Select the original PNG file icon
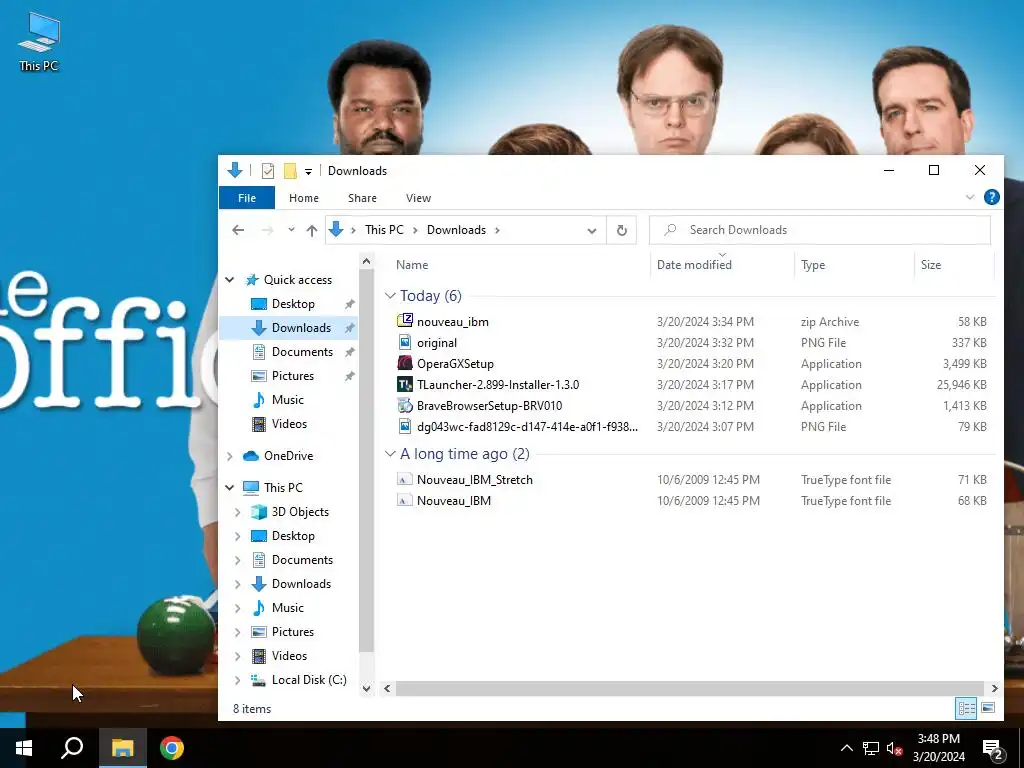Screen dimensions: 1024x768 pos(405,342)
